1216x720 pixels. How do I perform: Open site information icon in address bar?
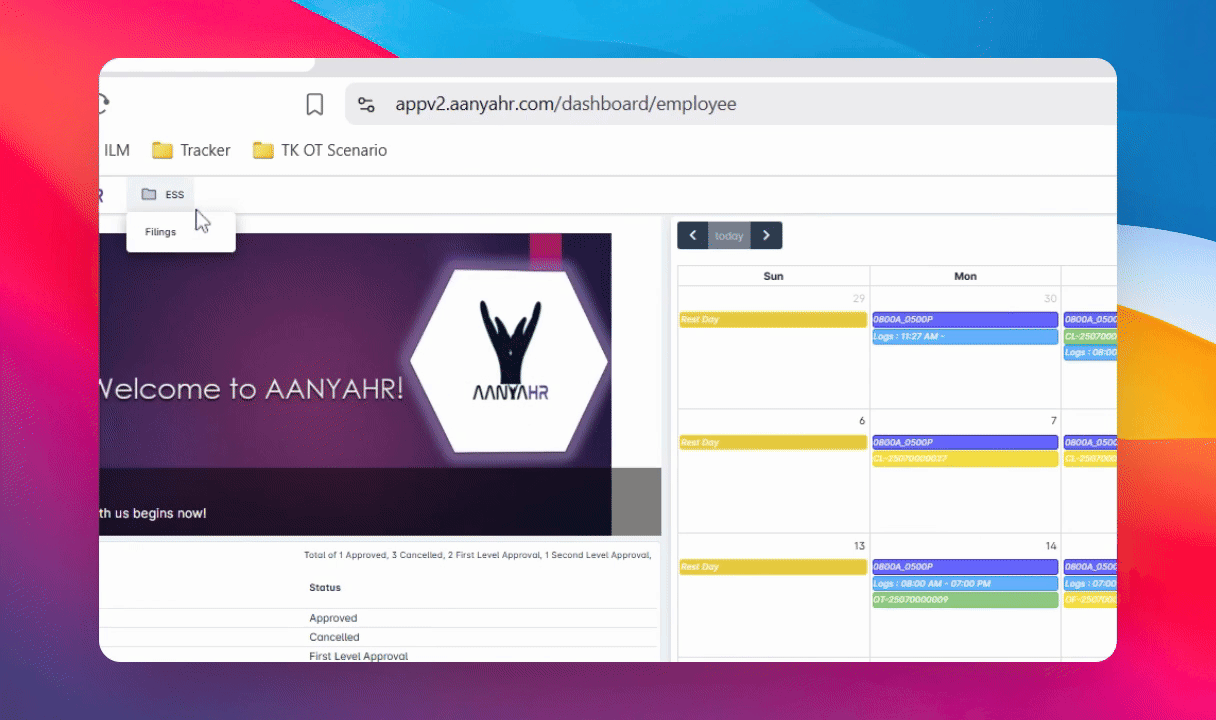tap(366, 104)
